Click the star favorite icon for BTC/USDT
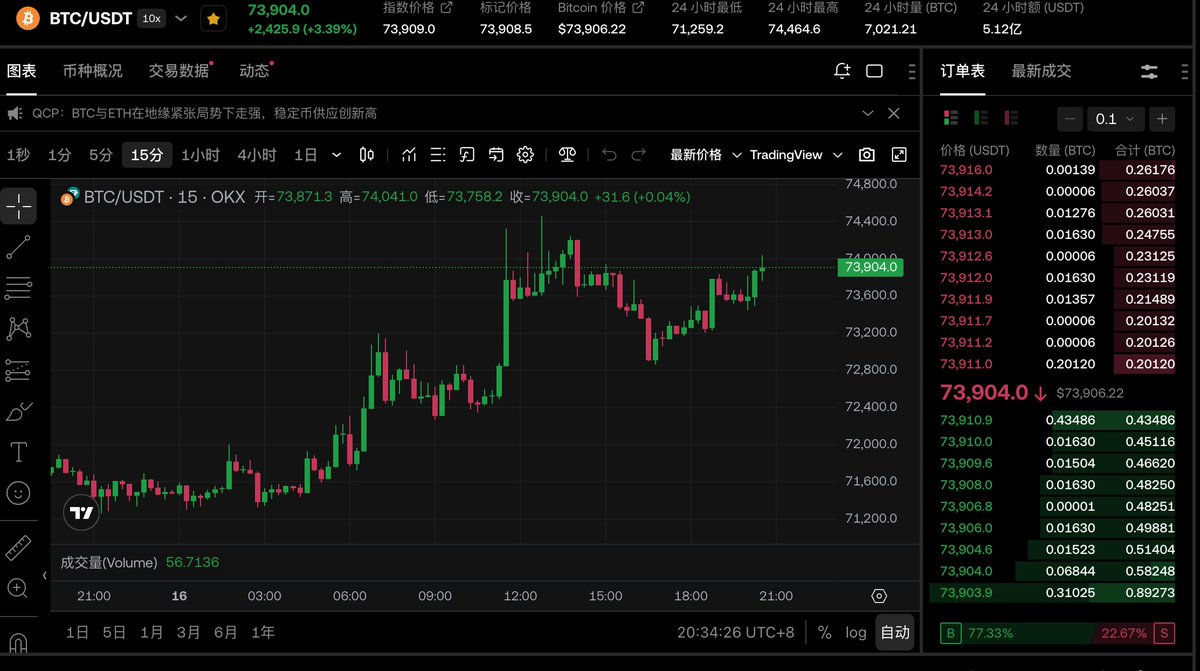This screenshot has width=1200, height=671. click(x=212, y=18)
